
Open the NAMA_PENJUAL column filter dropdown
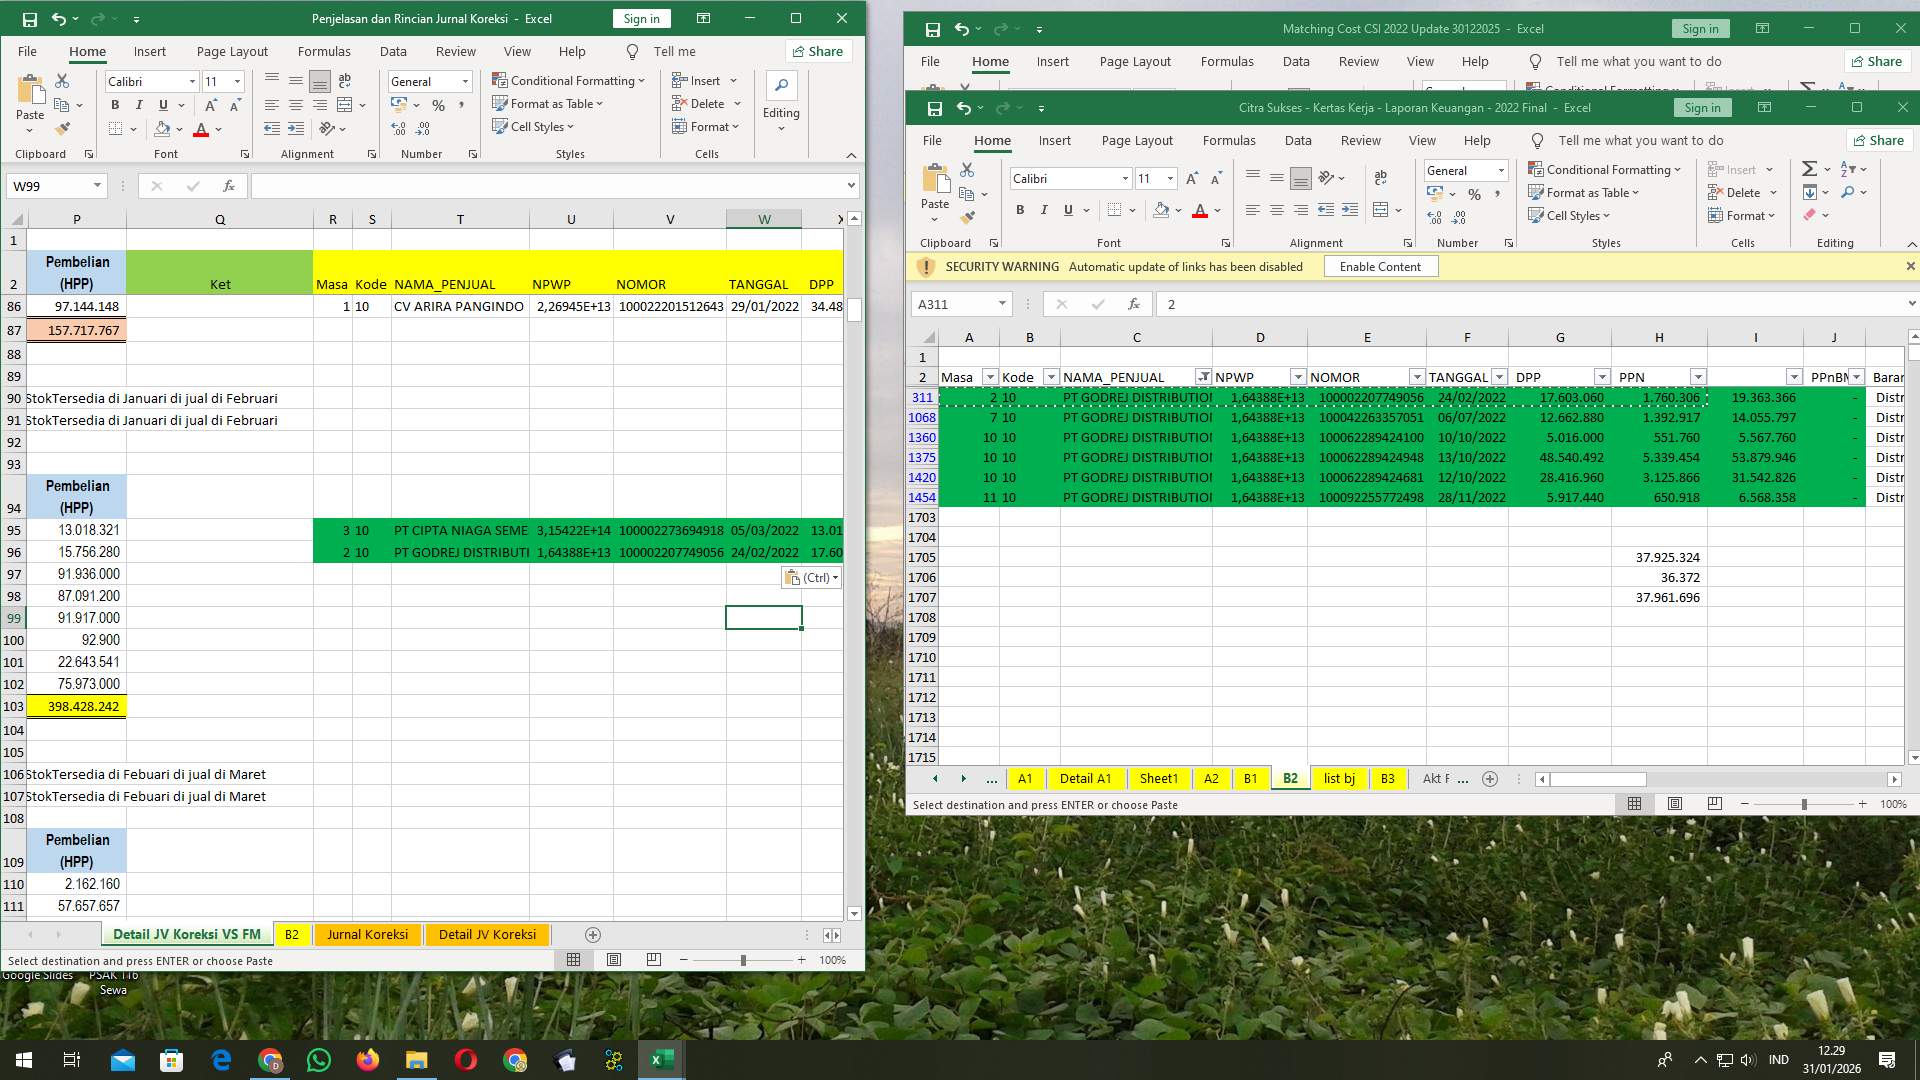[1204, 377]
